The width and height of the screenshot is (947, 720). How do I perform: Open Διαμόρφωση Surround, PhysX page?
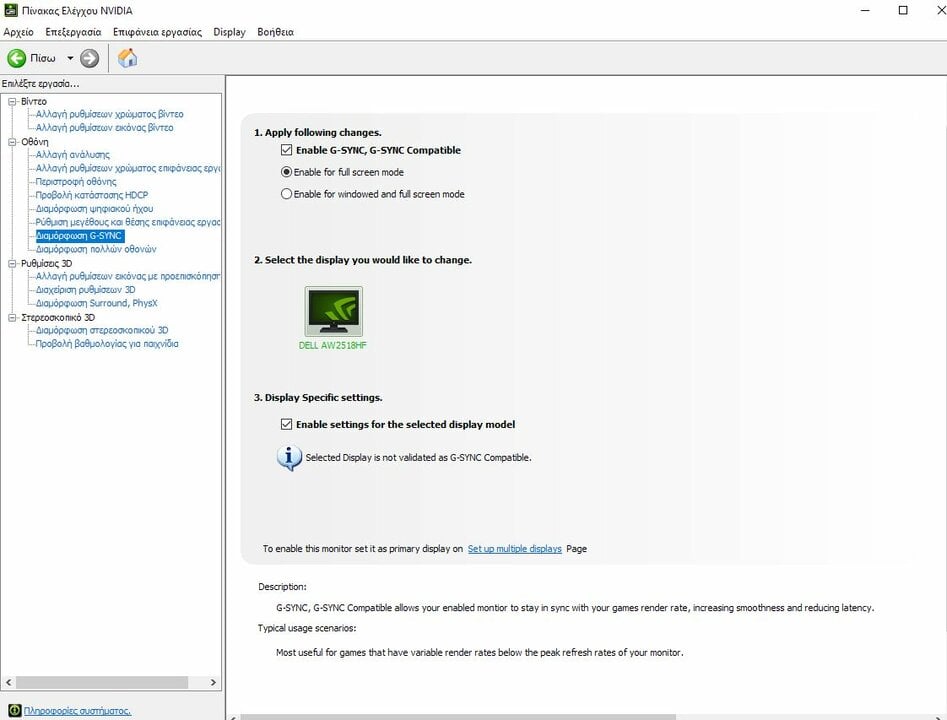[97, 303]
